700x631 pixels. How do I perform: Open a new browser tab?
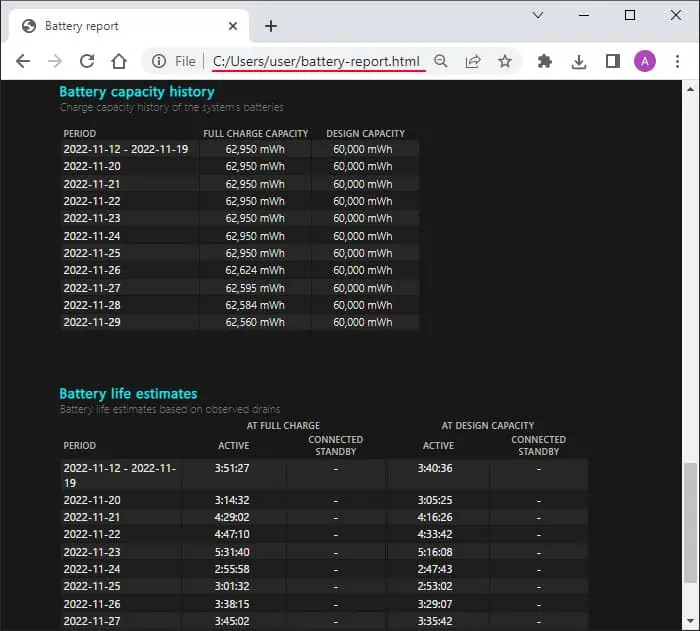(271, 26)
